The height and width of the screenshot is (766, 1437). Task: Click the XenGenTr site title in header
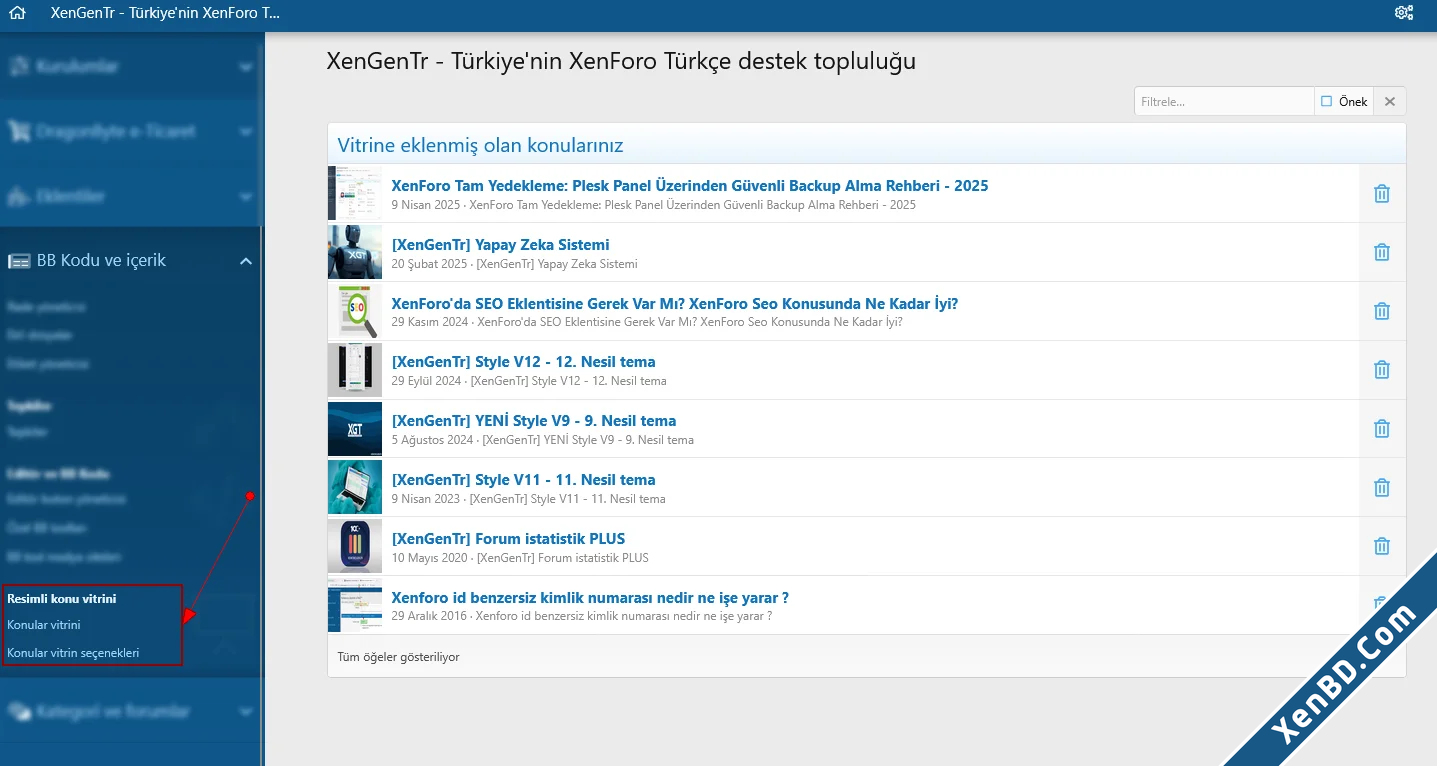pyautogui.click(x=166, y=14)
